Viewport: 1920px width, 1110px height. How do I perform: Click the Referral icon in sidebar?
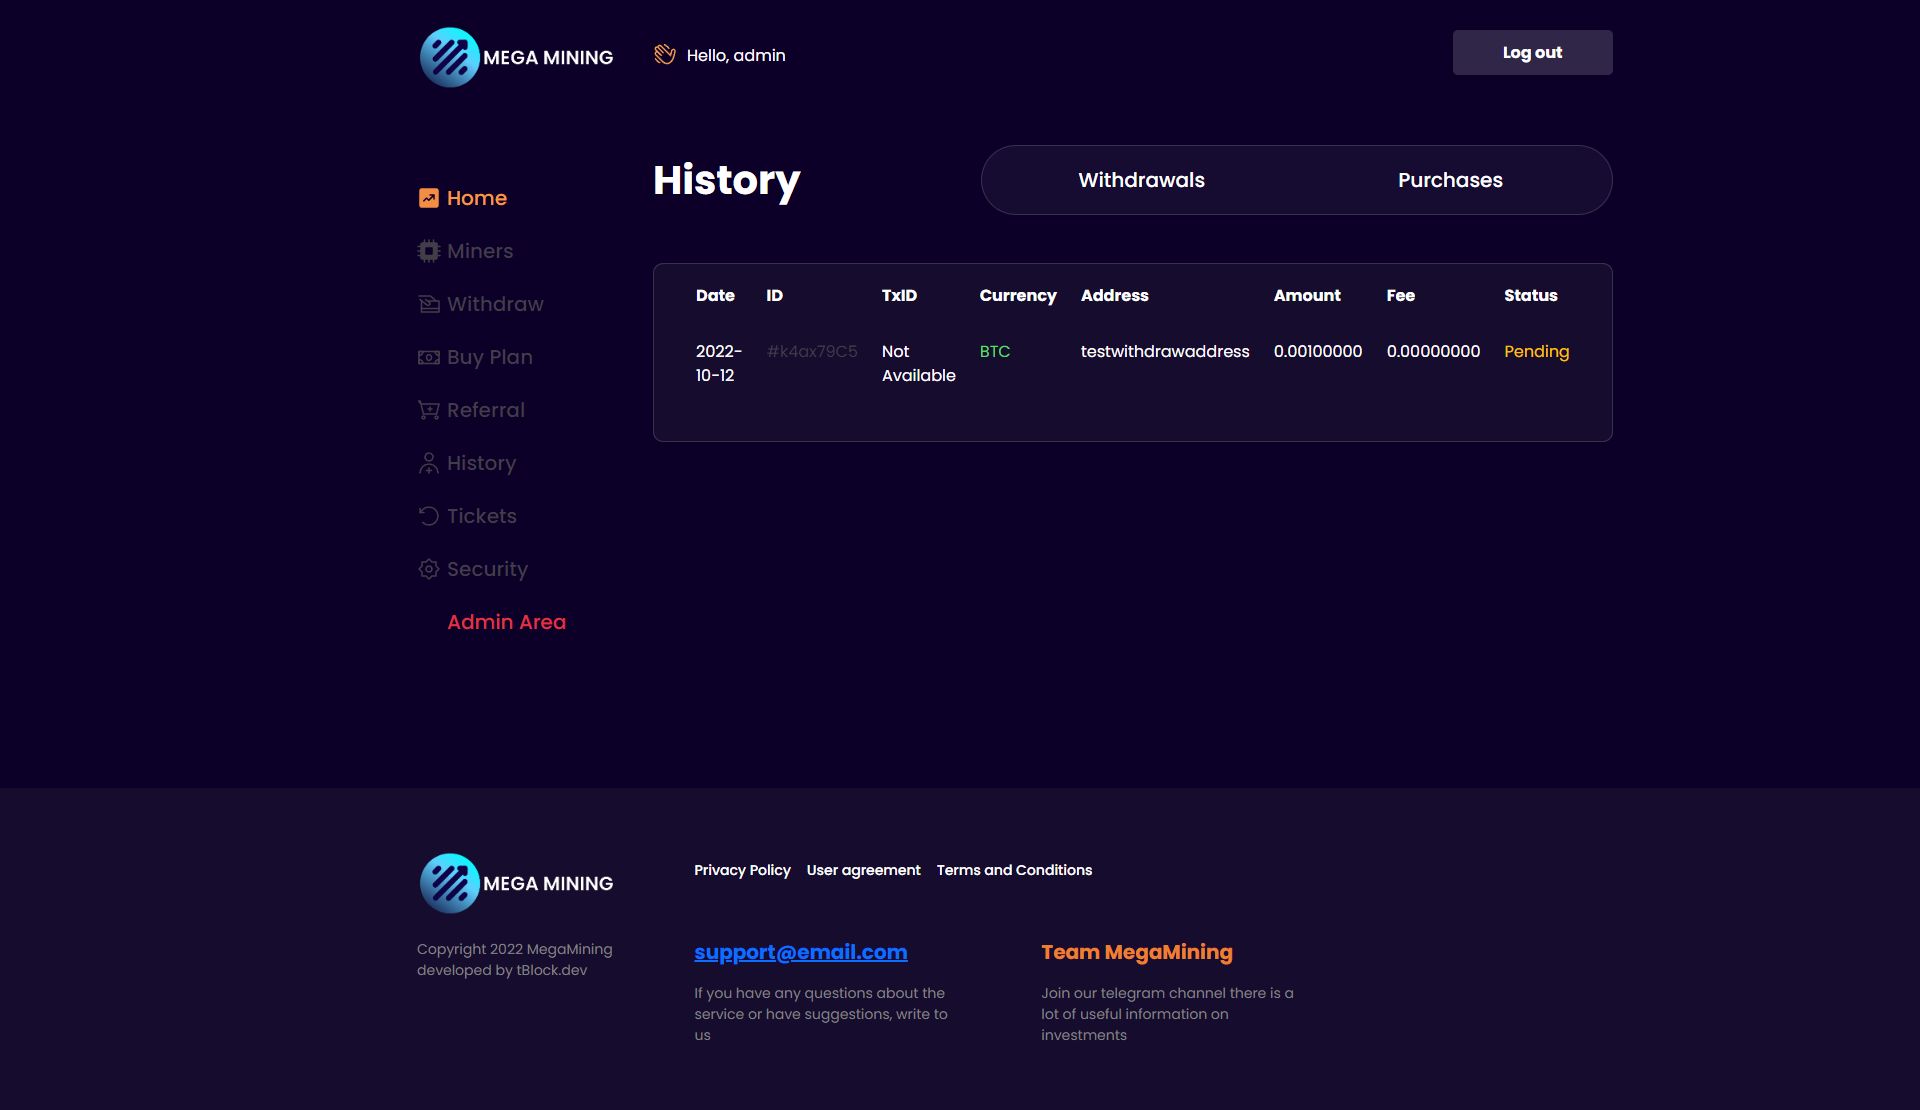click(427, 411)
